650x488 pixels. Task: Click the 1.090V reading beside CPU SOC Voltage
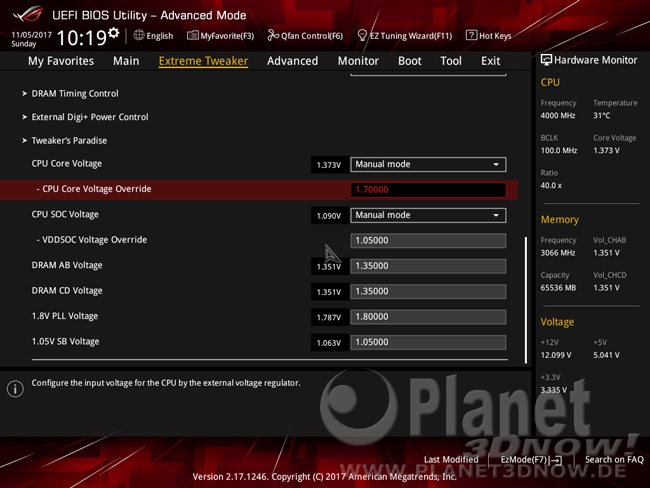(x=329, y=216)
